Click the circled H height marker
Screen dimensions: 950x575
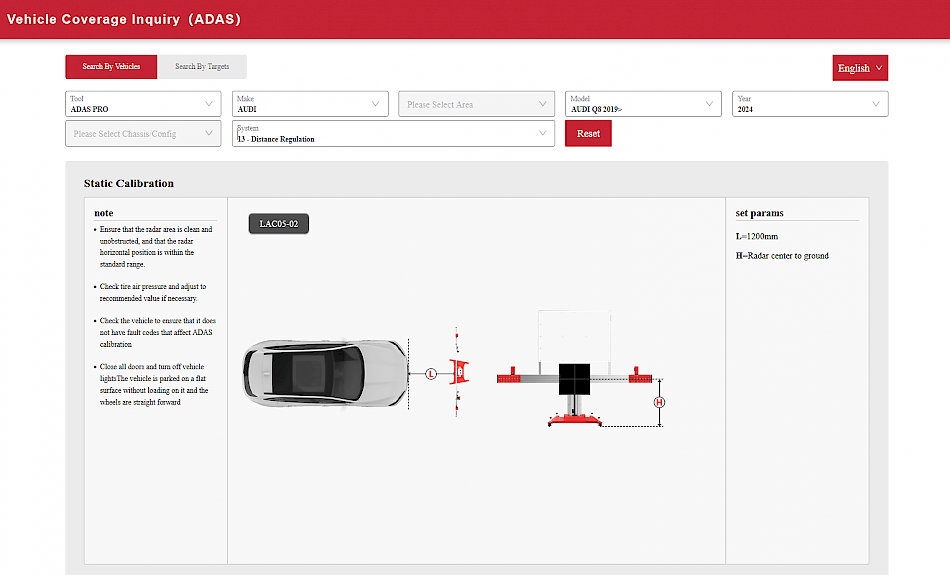pos(659,402)
